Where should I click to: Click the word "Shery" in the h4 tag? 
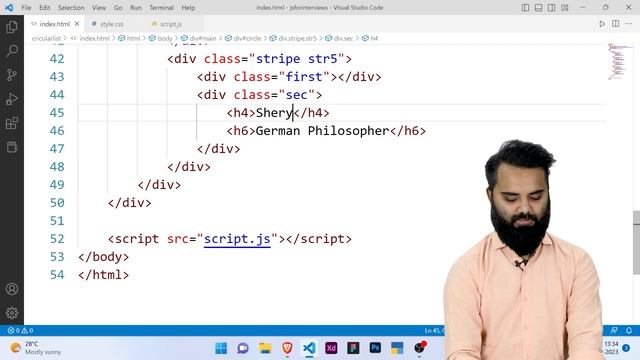coord(274,113)
